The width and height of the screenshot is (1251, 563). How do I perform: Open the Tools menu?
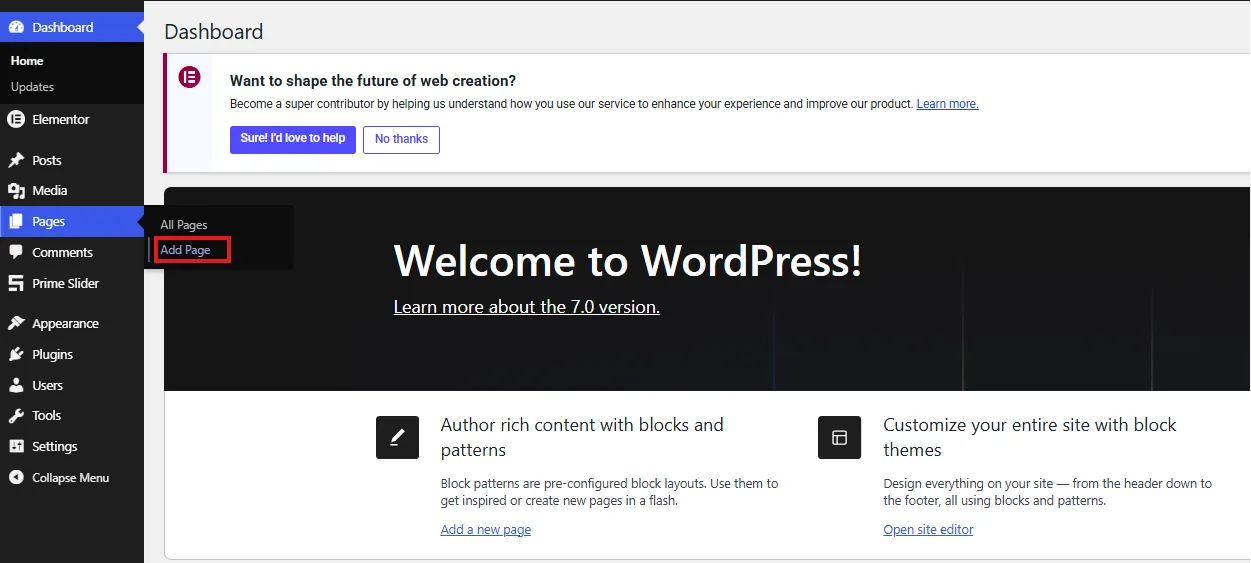[72, 415]
